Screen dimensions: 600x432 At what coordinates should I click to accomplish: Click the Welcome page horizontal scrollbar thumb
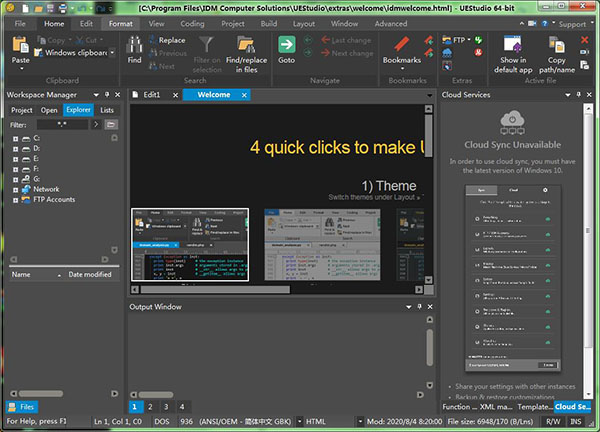pos(215,290)
